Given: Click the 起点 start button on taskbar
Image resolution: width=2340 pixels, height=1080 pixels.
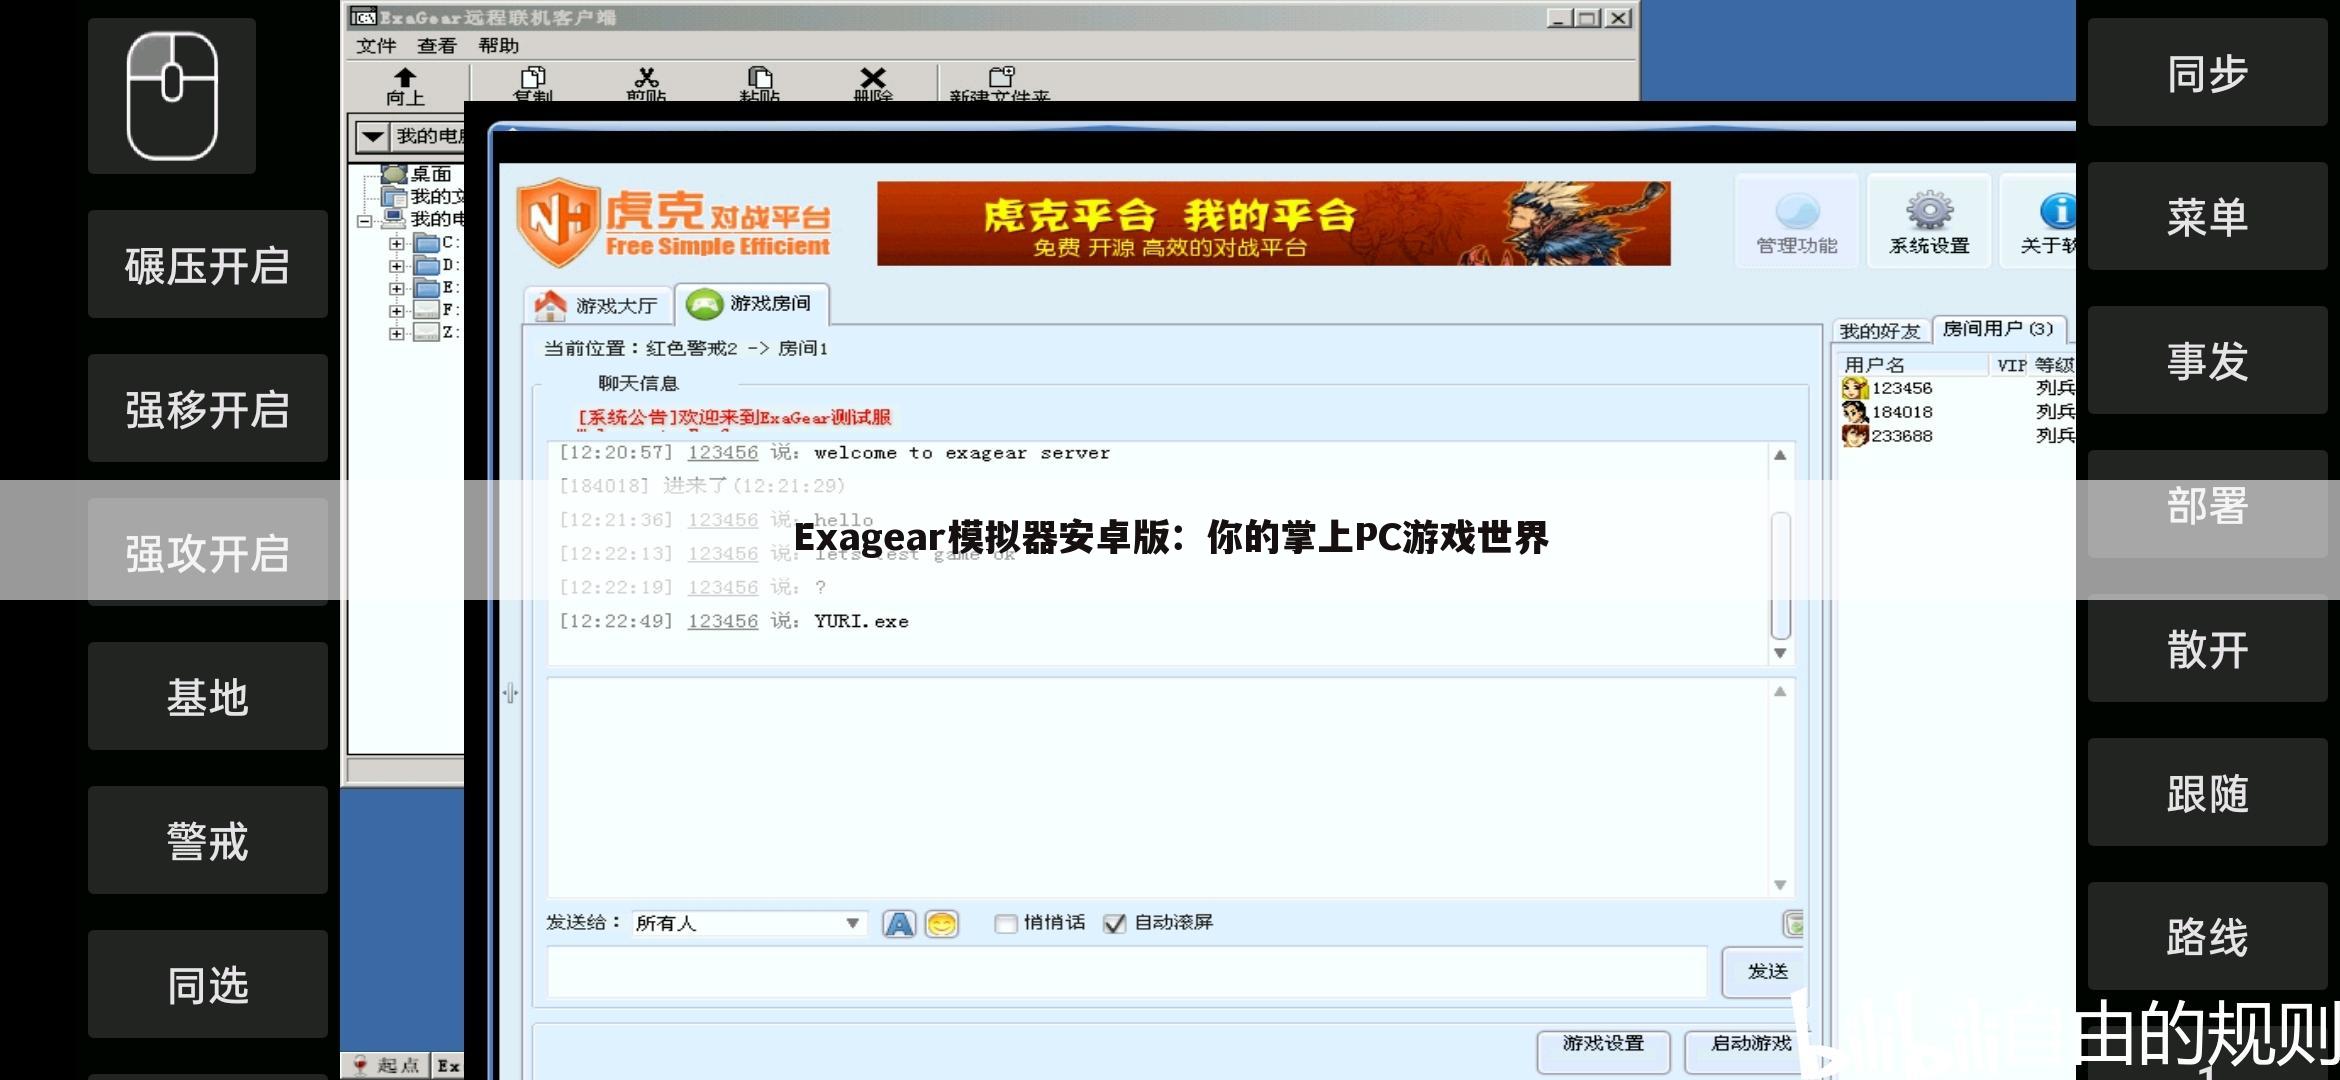Looking at the screenshot, I should click(386, 1066).
